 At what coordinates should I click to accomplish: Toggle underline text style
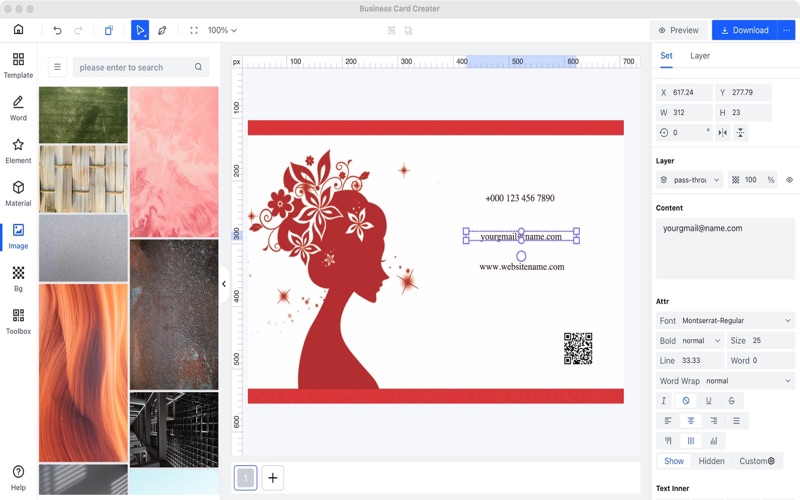point(709,401)
